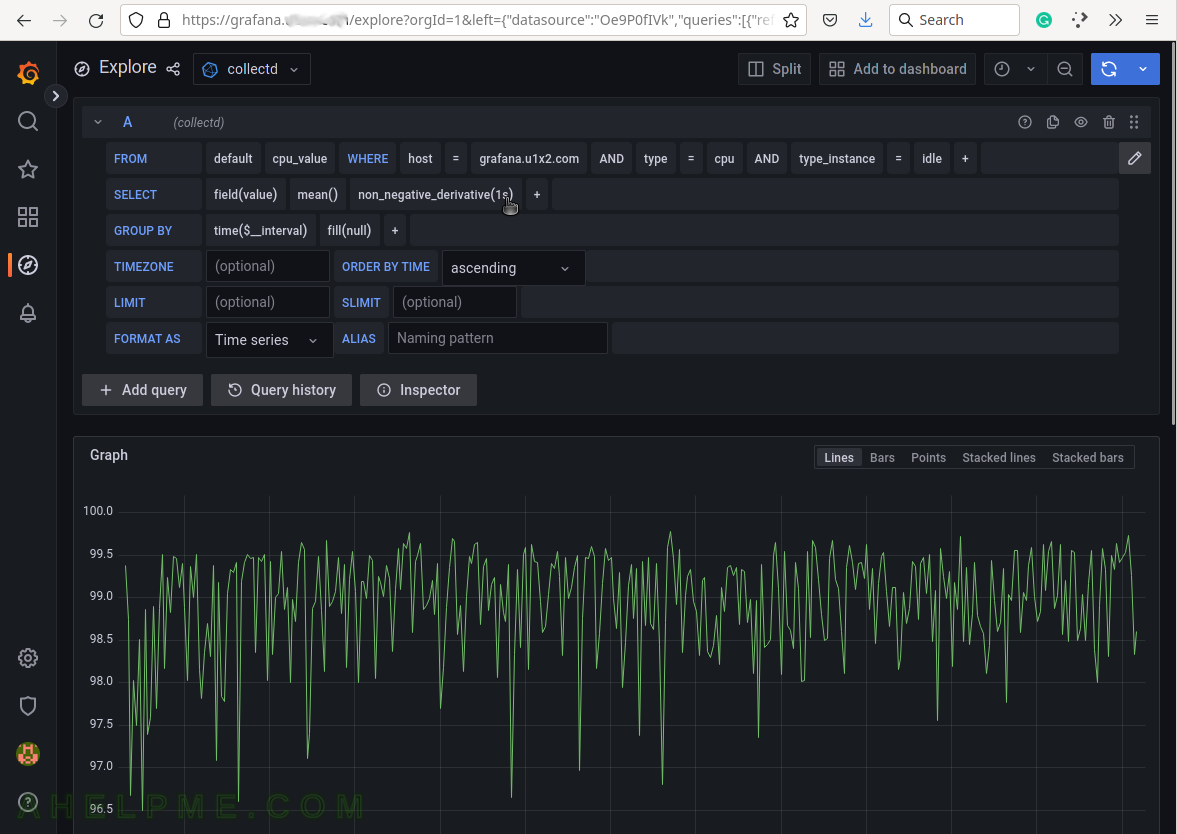Edit the type_instance tag key

(x=837, y=158)
